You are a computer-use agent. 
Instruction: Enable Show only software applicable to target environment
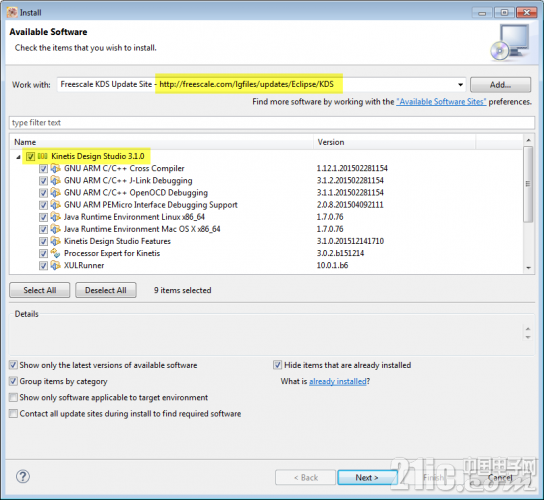pyautogui.click(x=13, y=397)
